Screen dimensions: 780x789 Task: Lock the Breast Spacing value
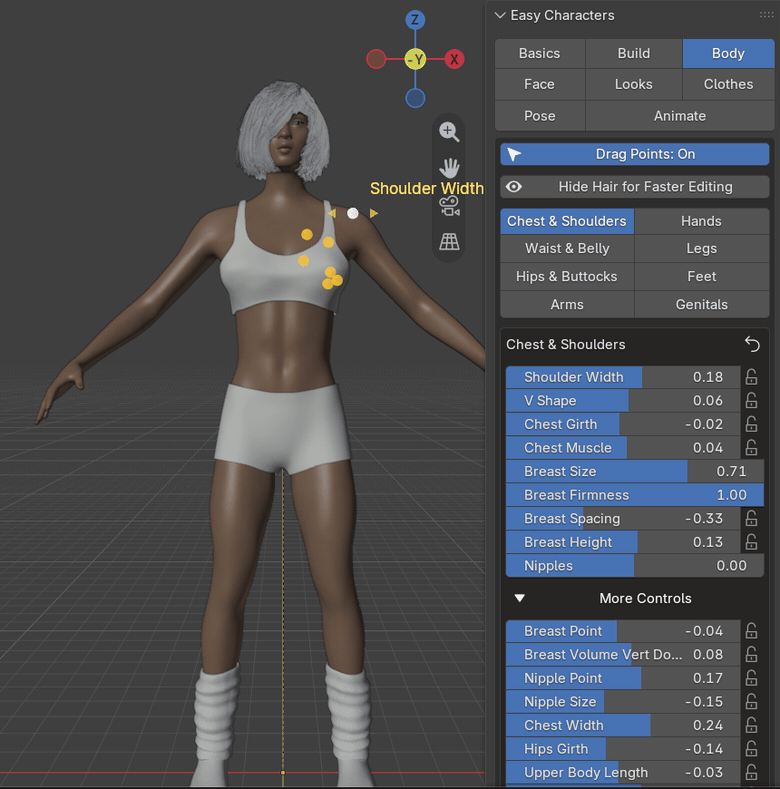[x=751, y=518]
